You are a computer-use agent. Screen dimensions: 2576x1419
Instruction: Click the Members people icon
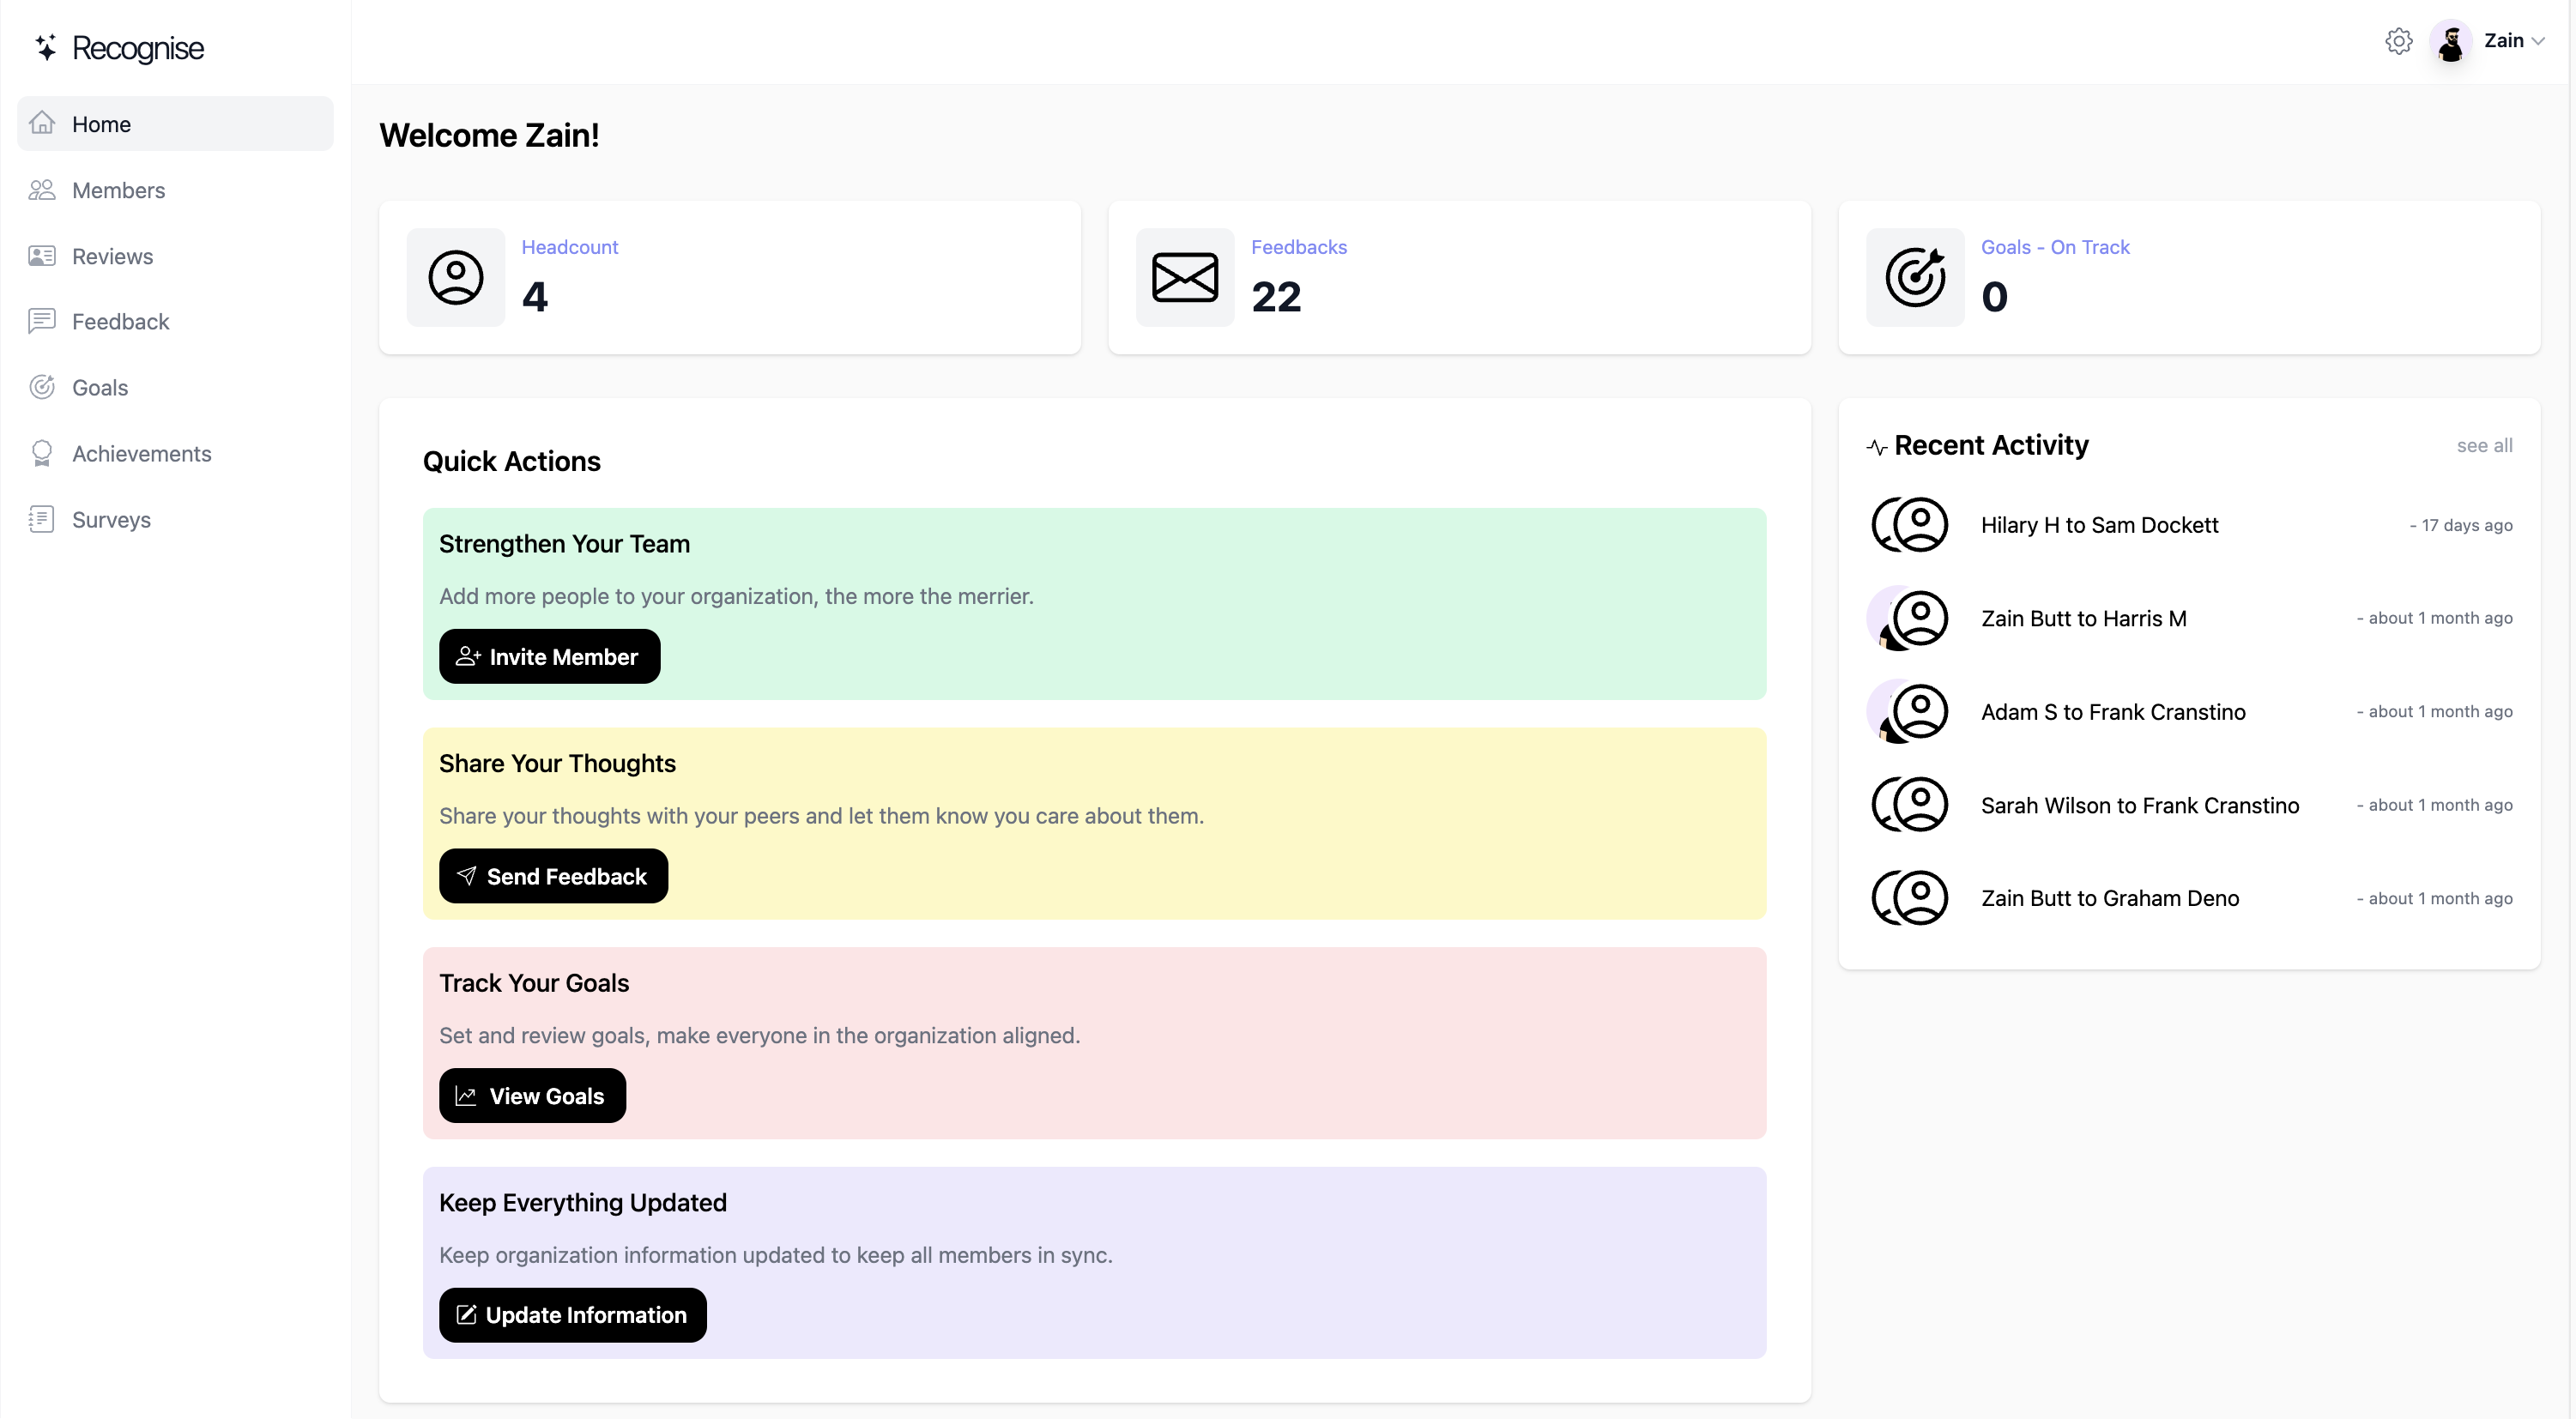tap(42, 189)
